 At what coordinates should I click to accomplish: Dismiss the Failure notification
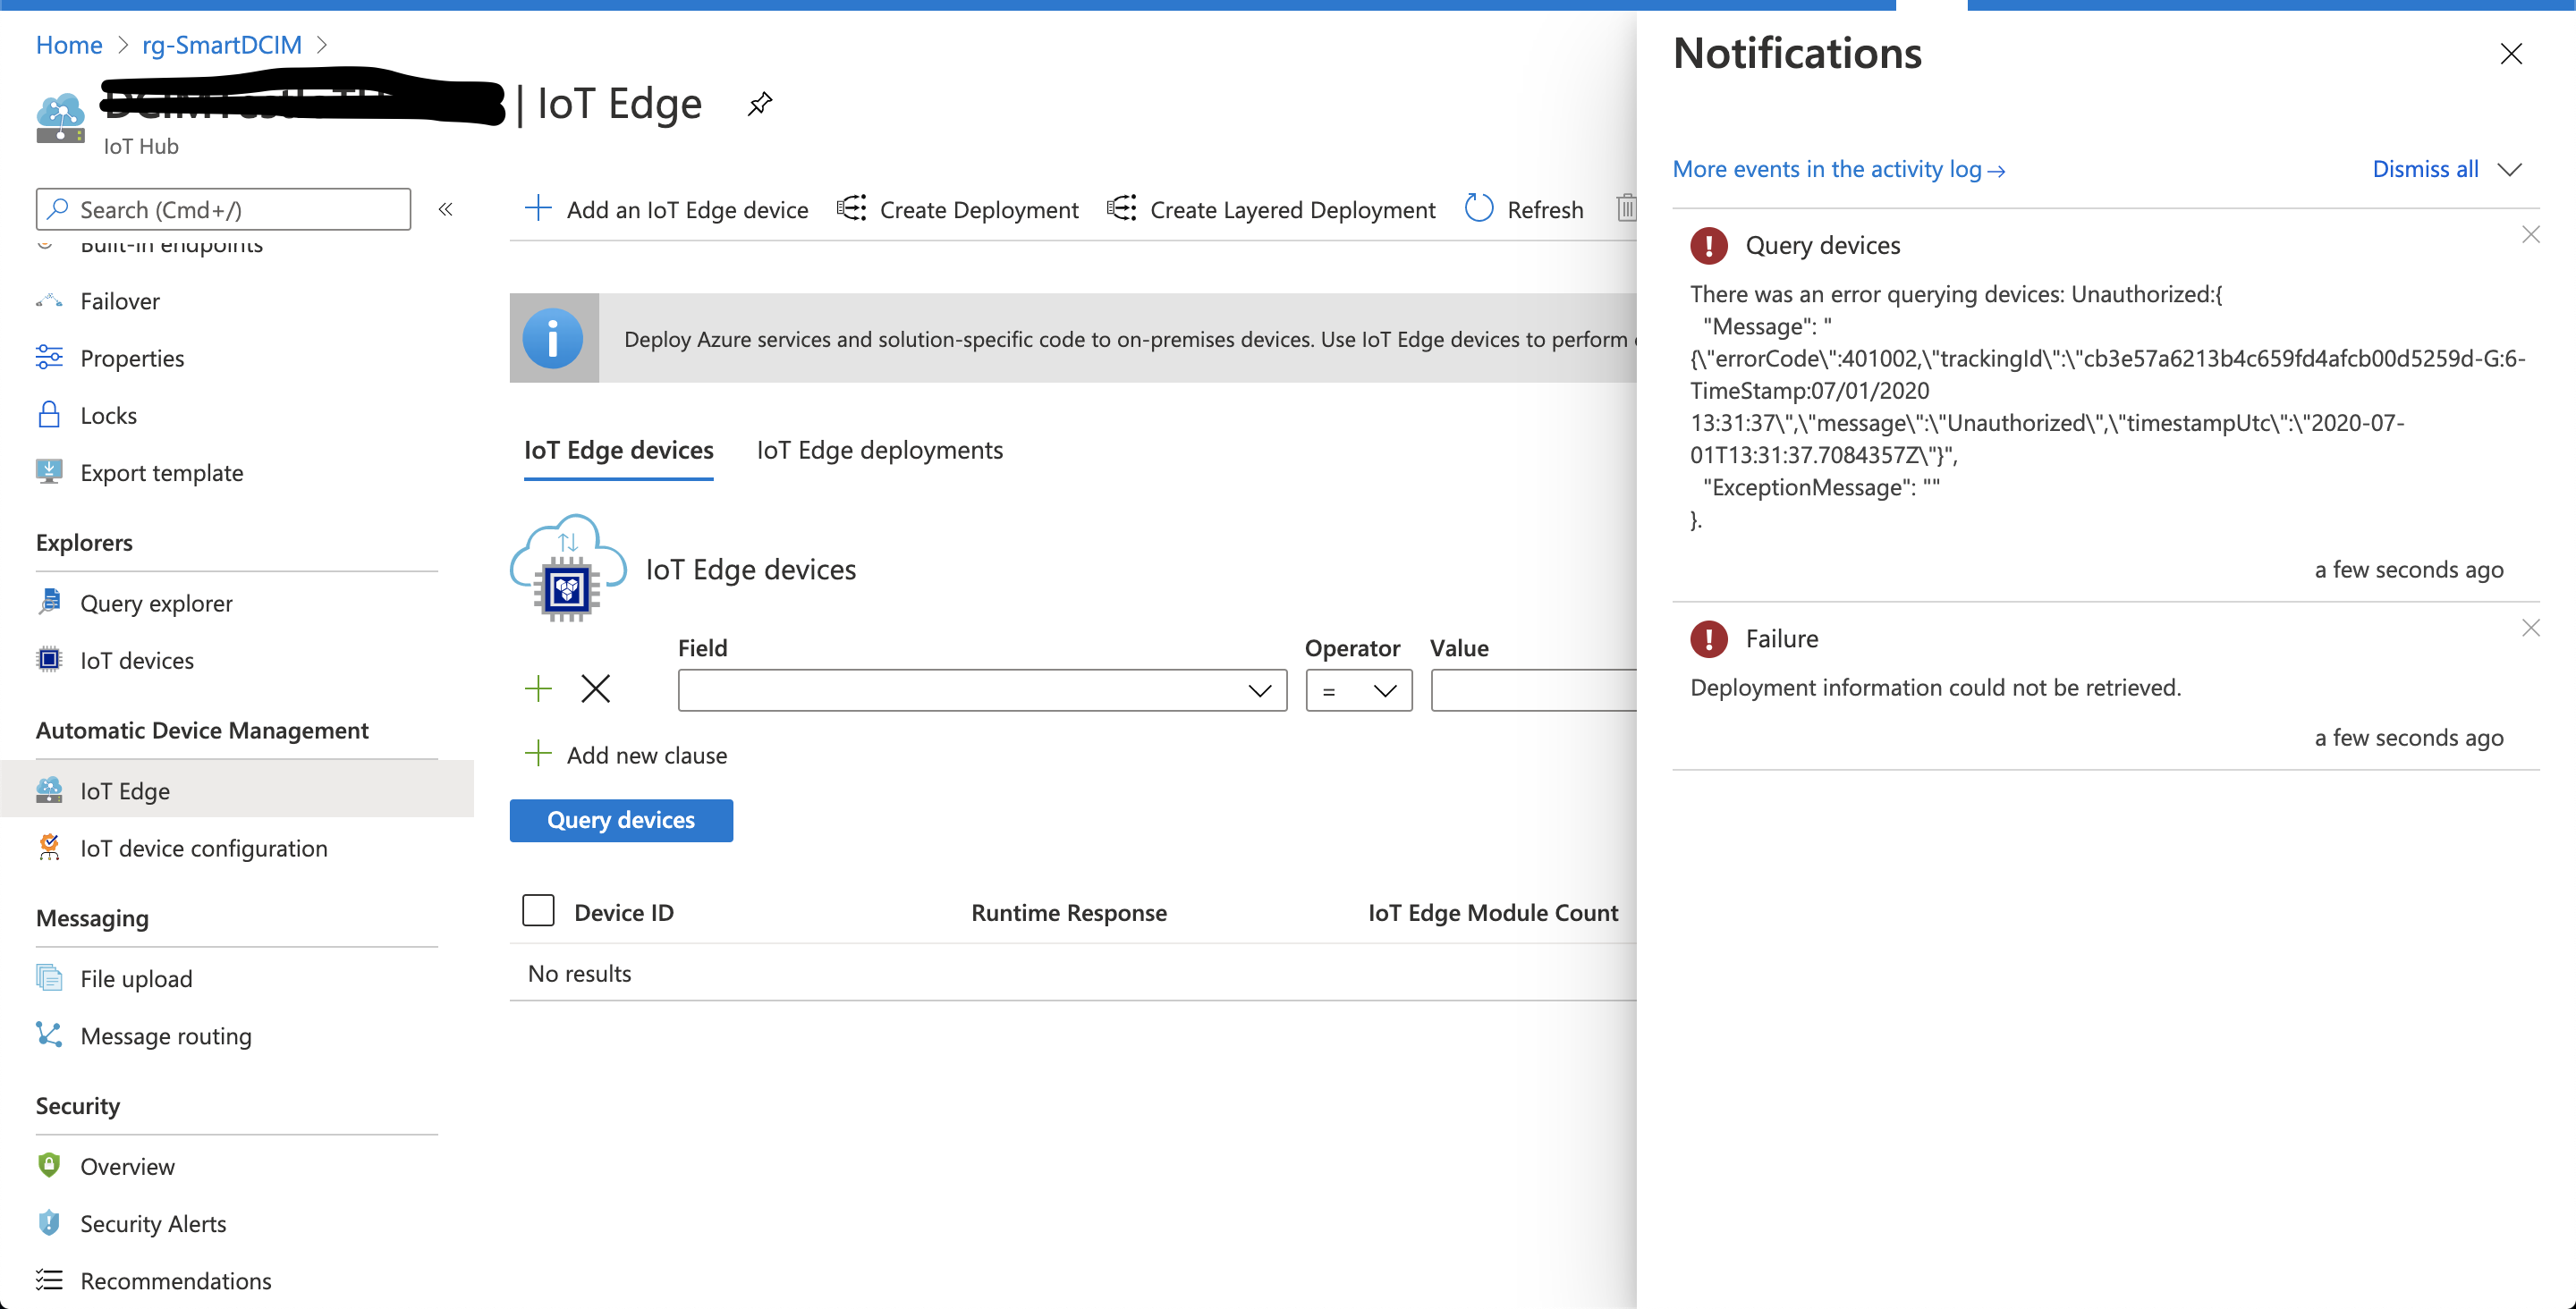click(2530, 628)
